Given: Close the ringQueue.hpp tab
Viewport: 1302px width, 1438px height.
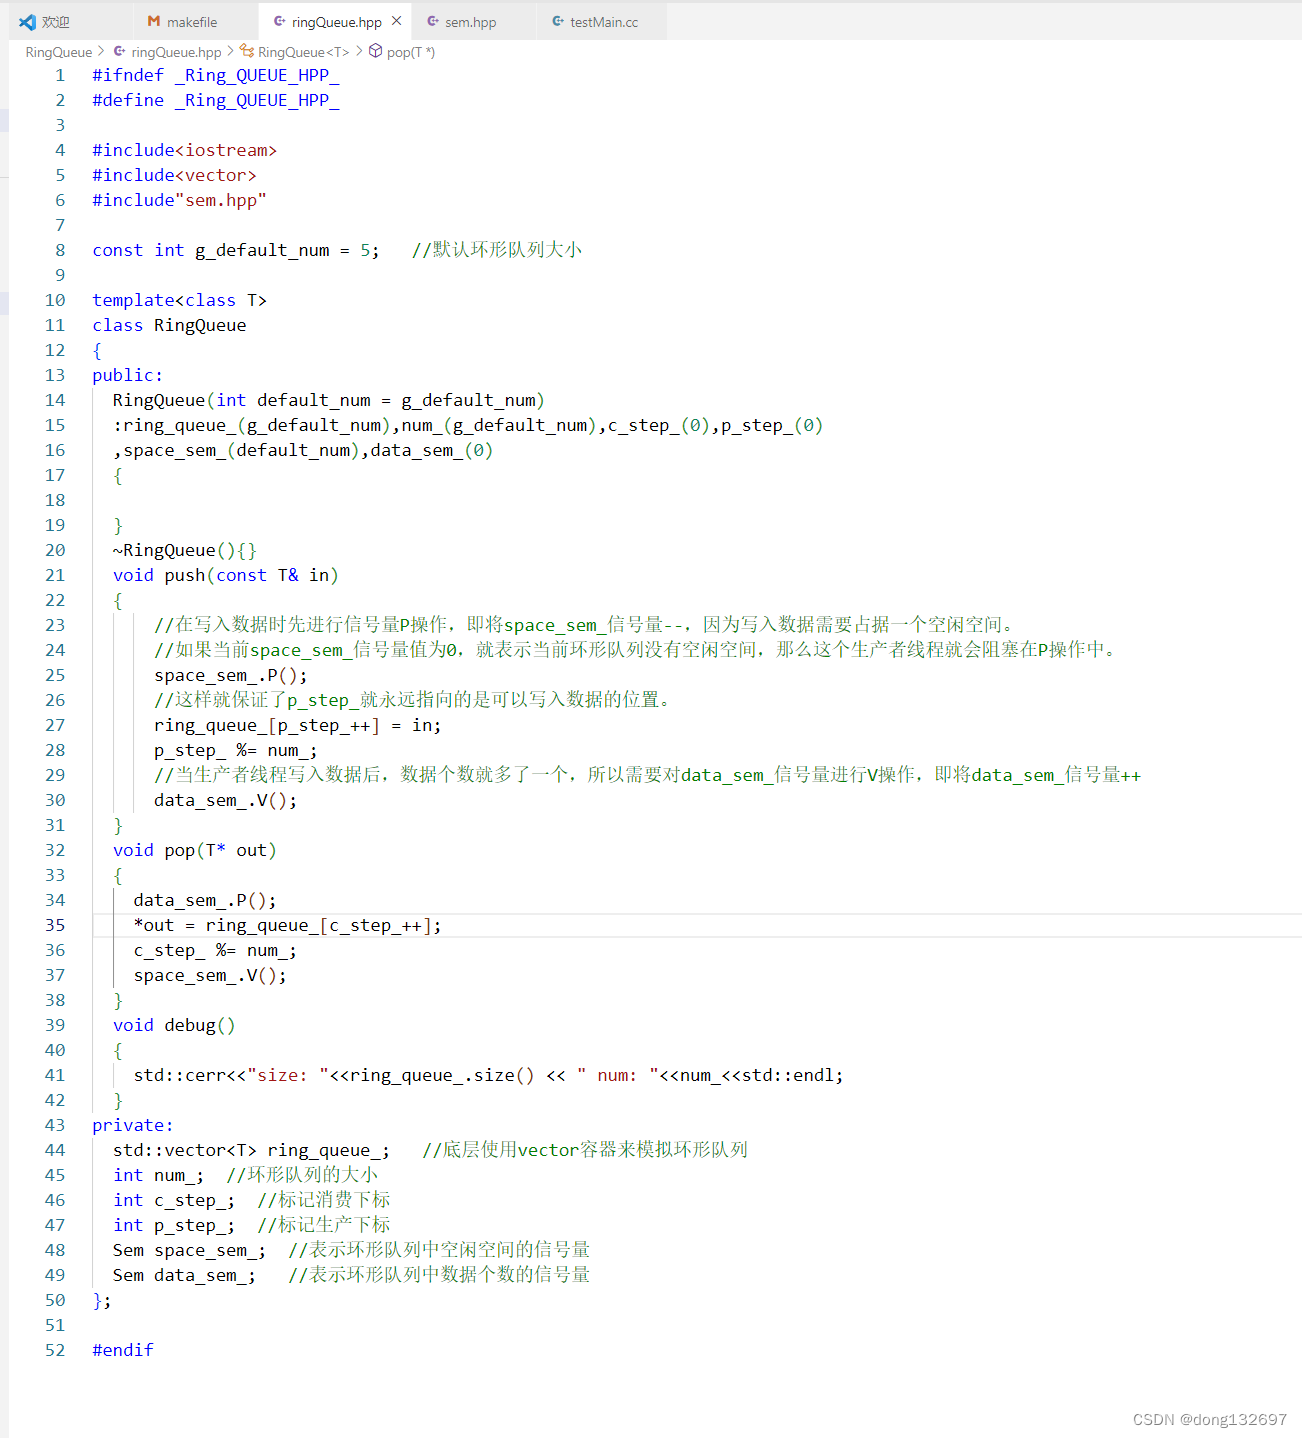Looking at the screenshot, I should (397, 21).
